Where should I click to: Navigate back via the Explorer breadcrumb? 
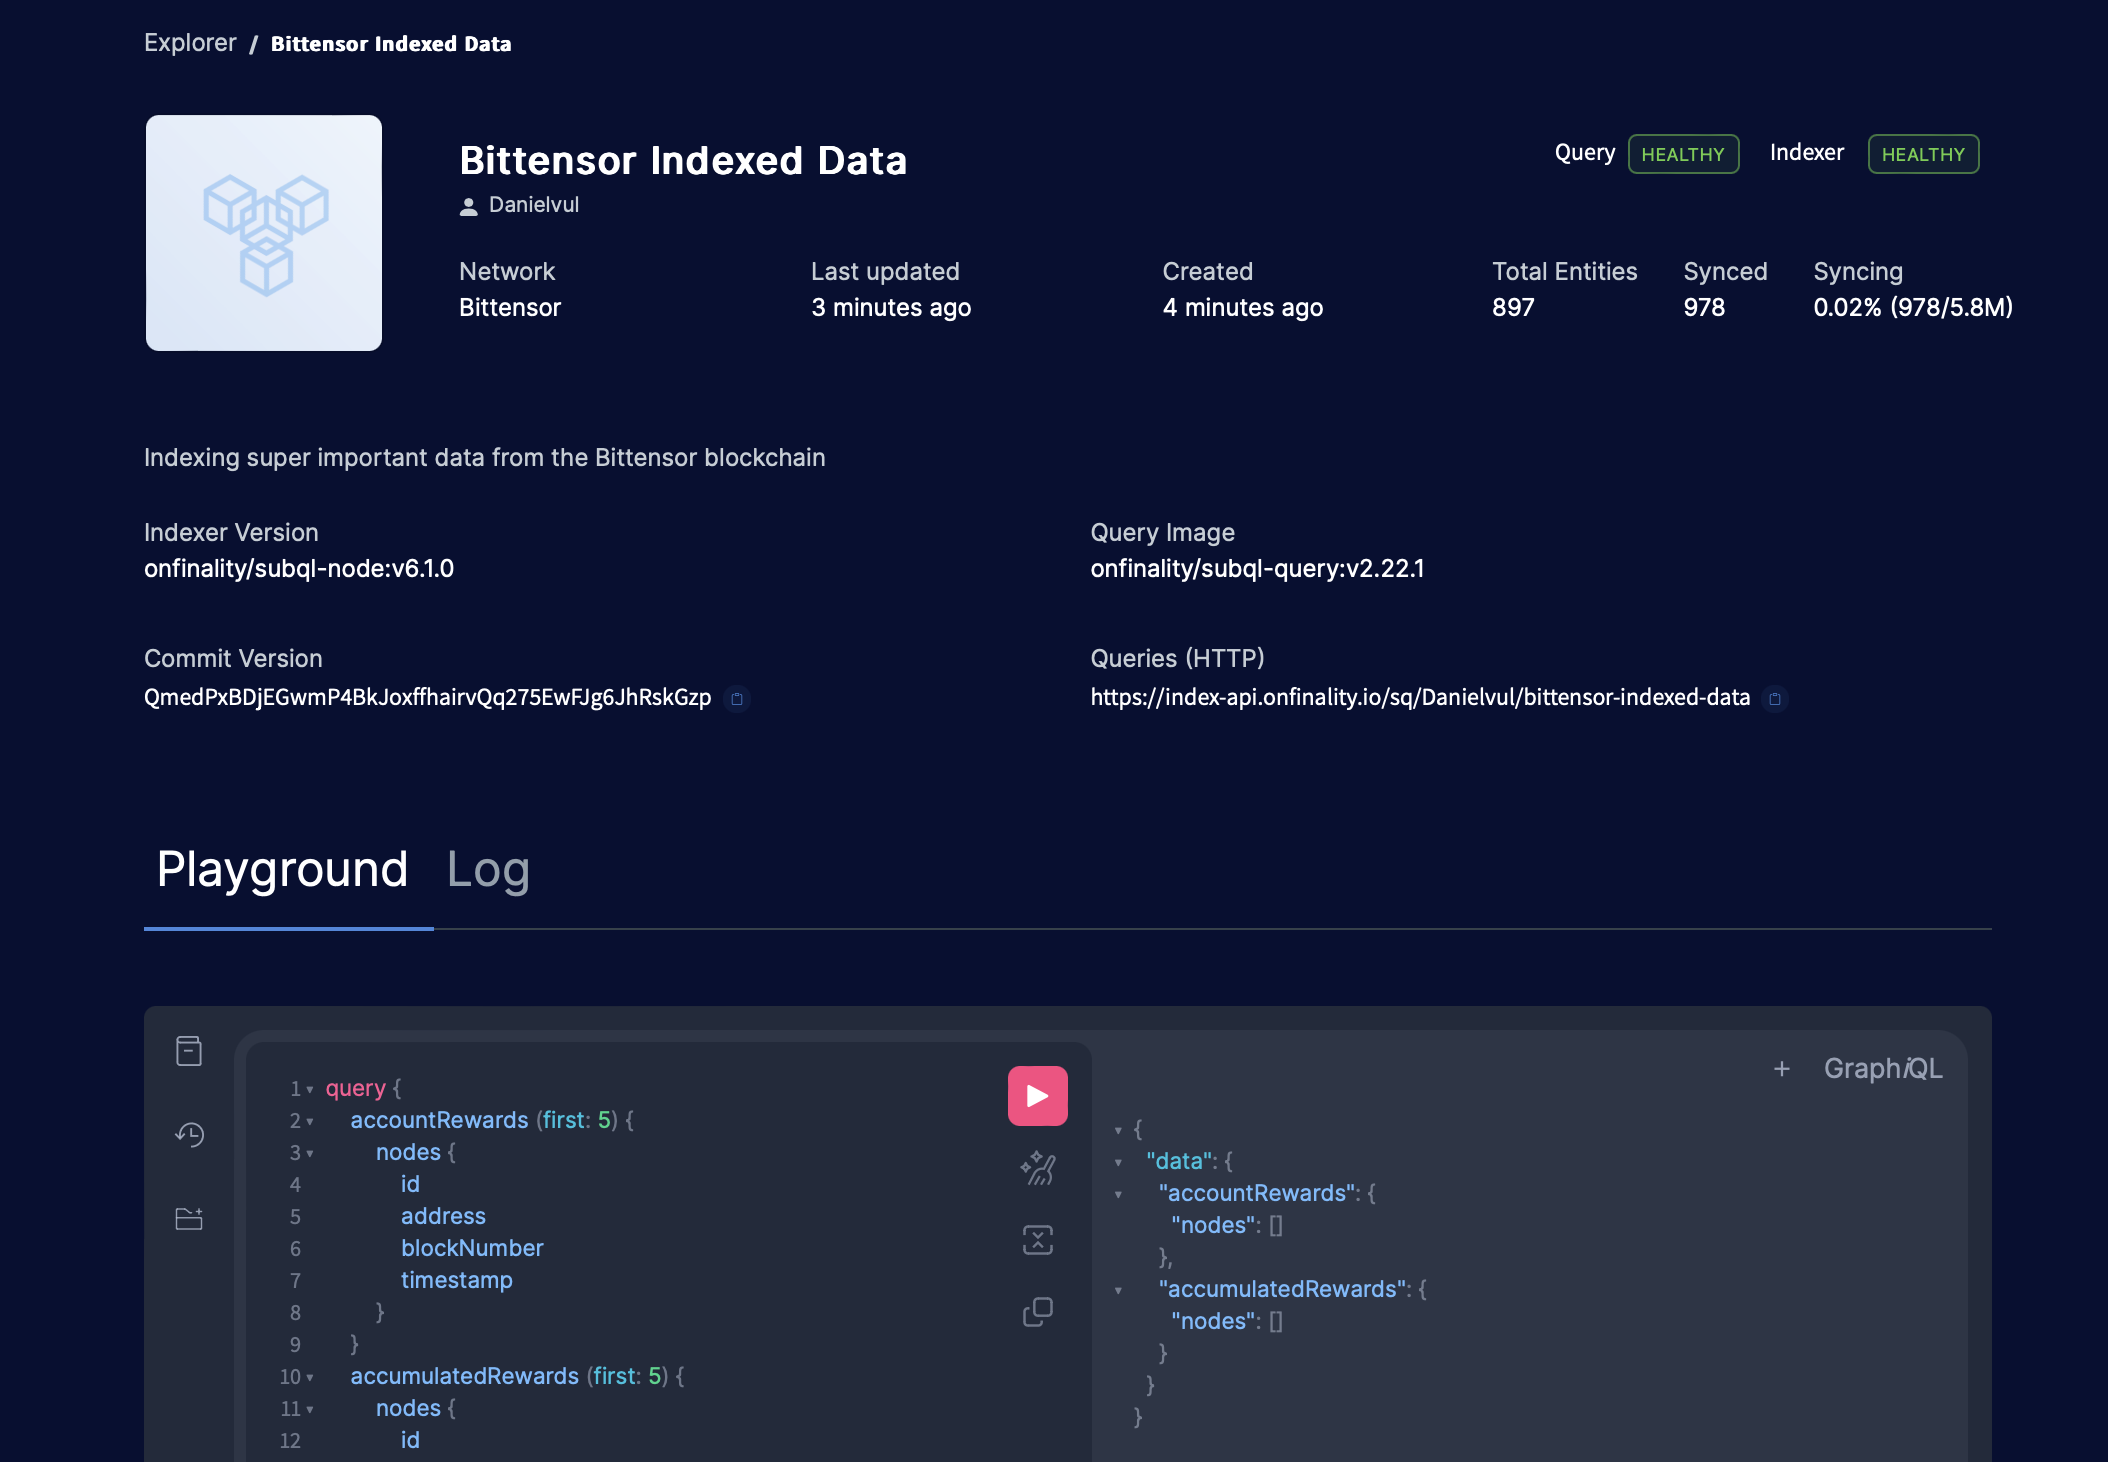pos(190,43)
